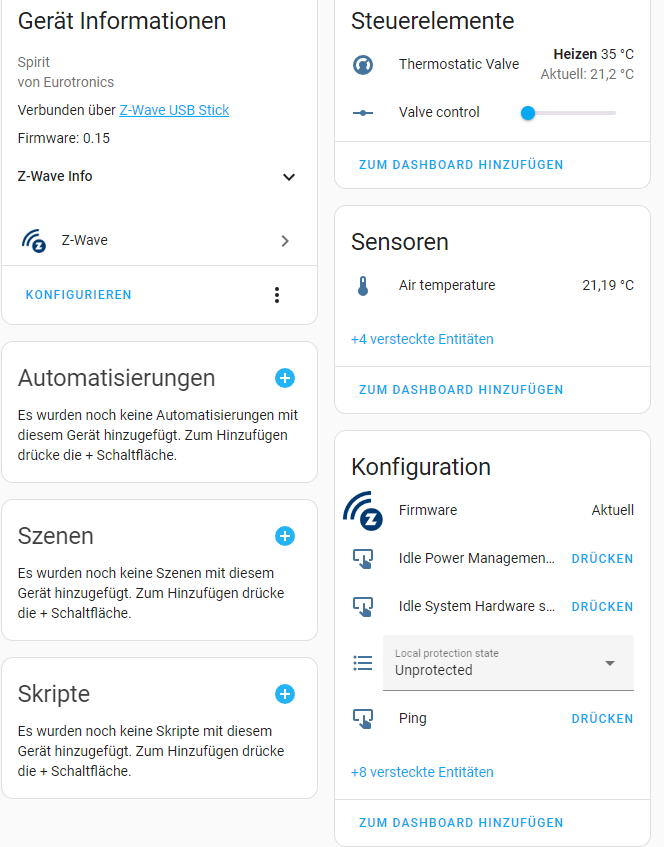Click the plus icon next to Skripte

285,694
